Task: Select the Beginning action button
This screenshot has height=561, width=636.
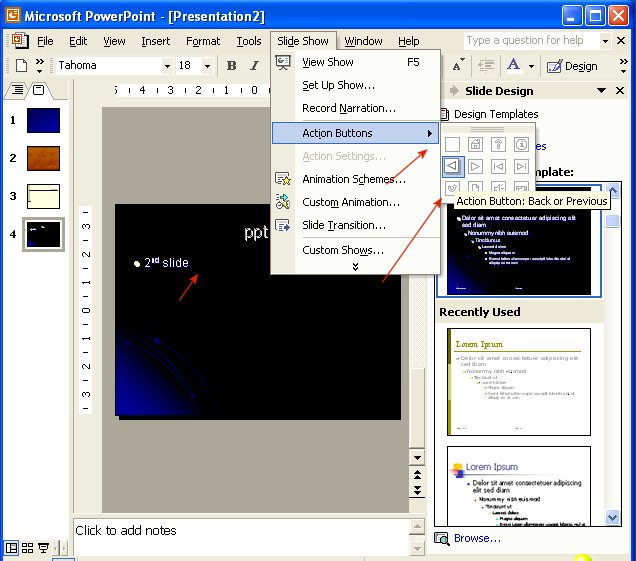Action: 498,166
